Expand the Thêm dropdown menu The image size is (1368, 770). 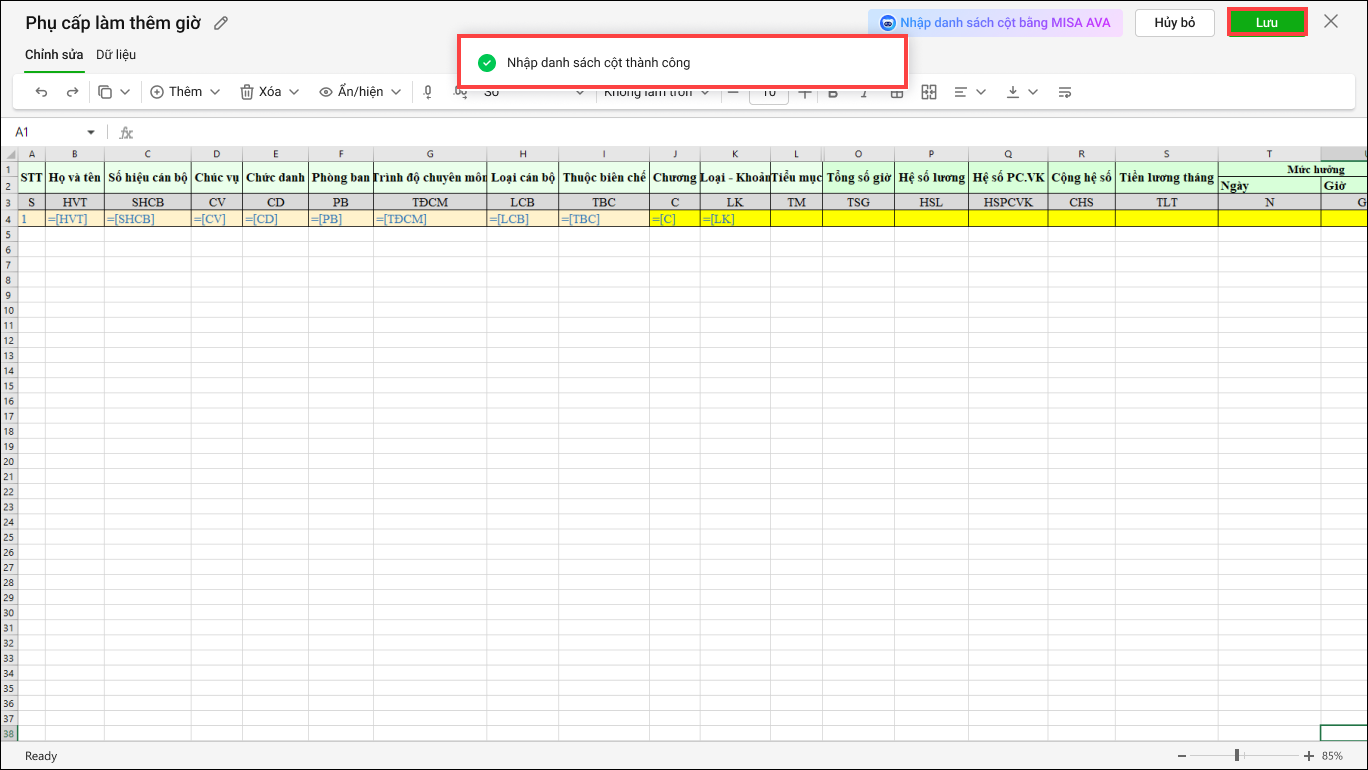click(185, 92)
